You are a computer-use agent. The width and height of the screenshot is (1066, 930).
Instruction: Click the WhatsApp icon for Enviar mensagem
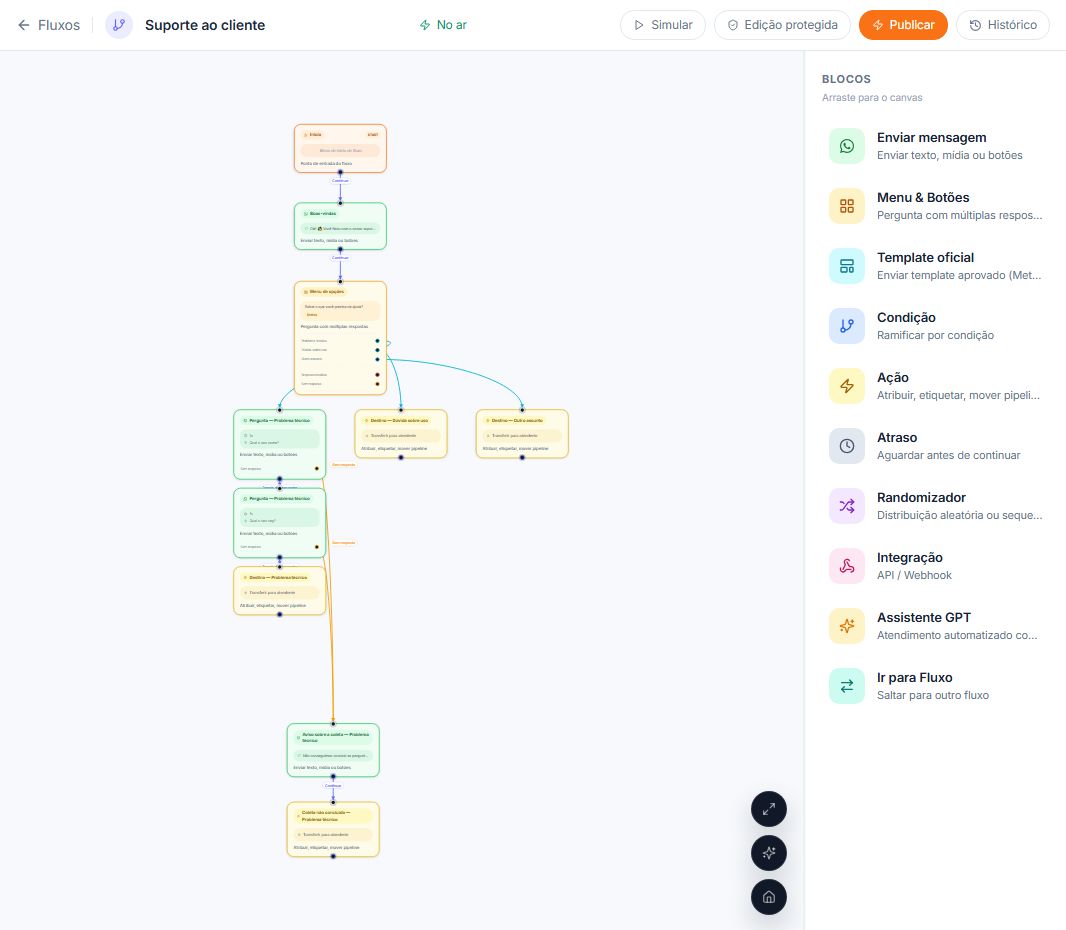(846, 146)
